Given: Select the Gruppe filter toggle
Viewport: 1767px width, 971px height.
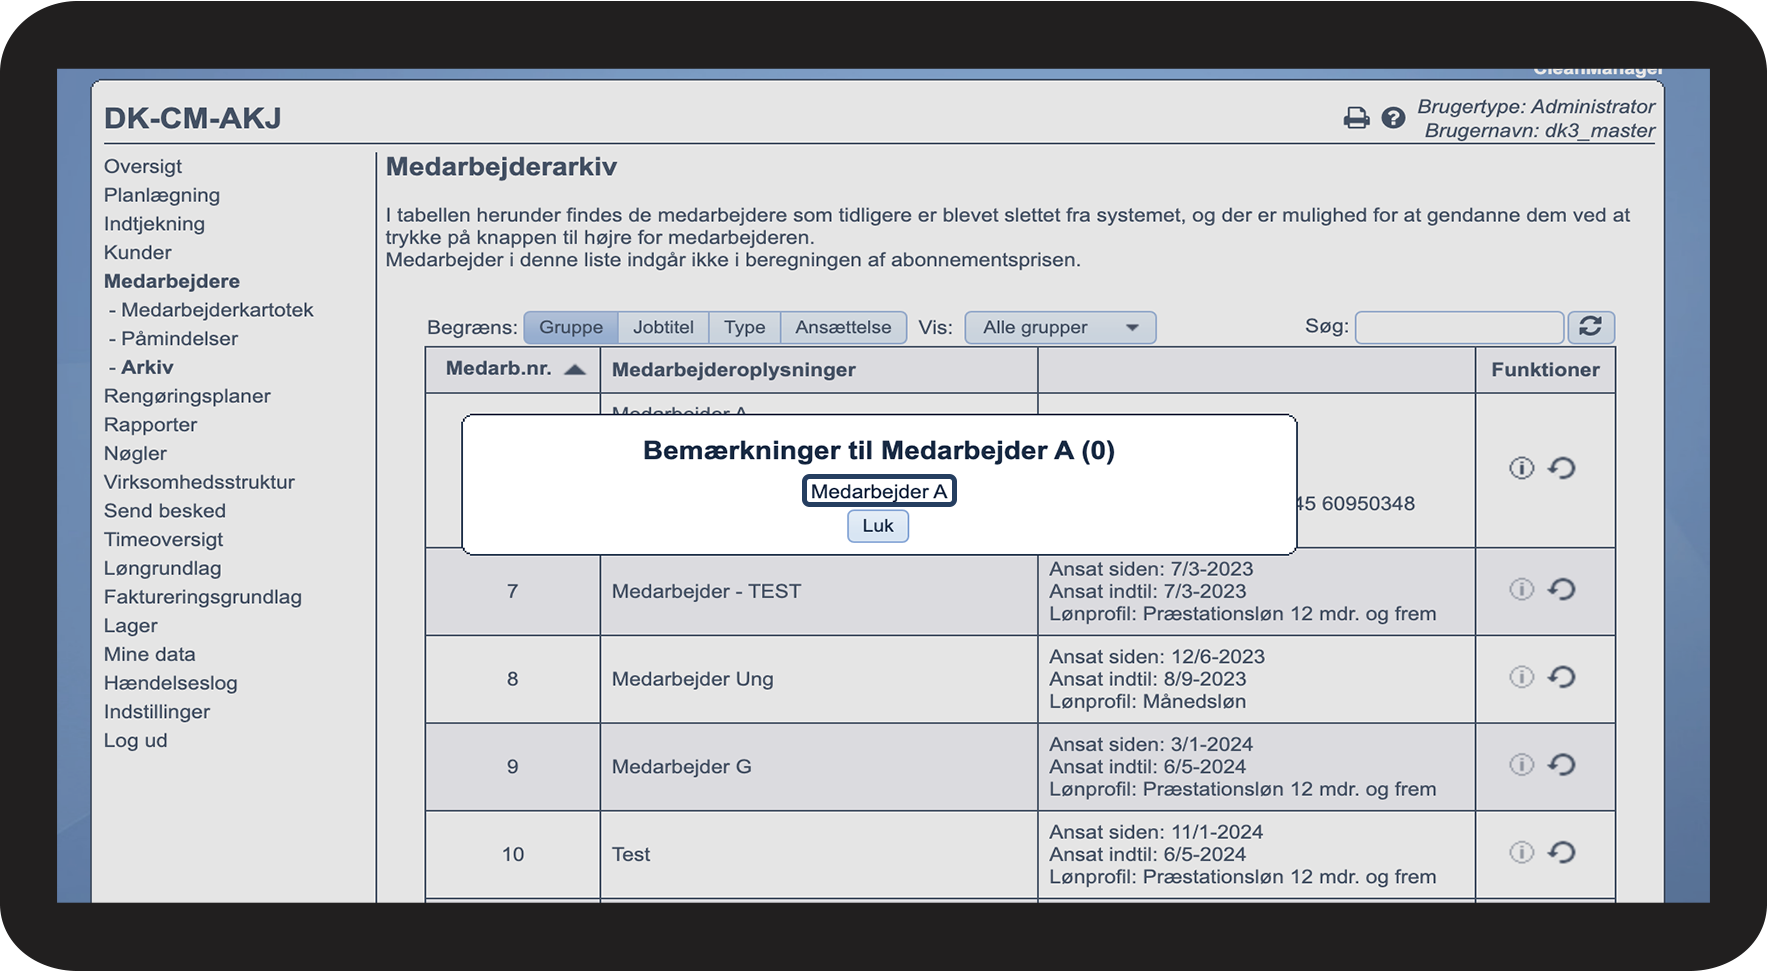Looking at the screenshot, I should (570, 327).
